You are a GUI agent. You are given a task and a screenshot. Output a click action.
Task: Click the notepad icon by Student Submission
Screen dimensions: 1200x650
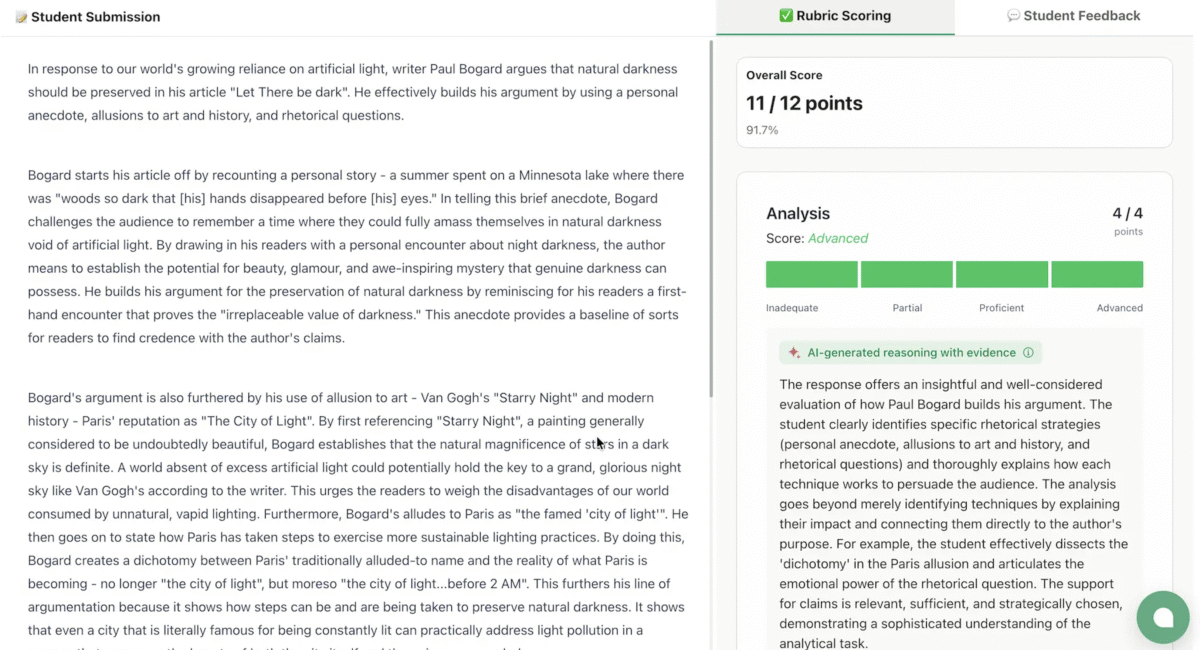point(21,17)
